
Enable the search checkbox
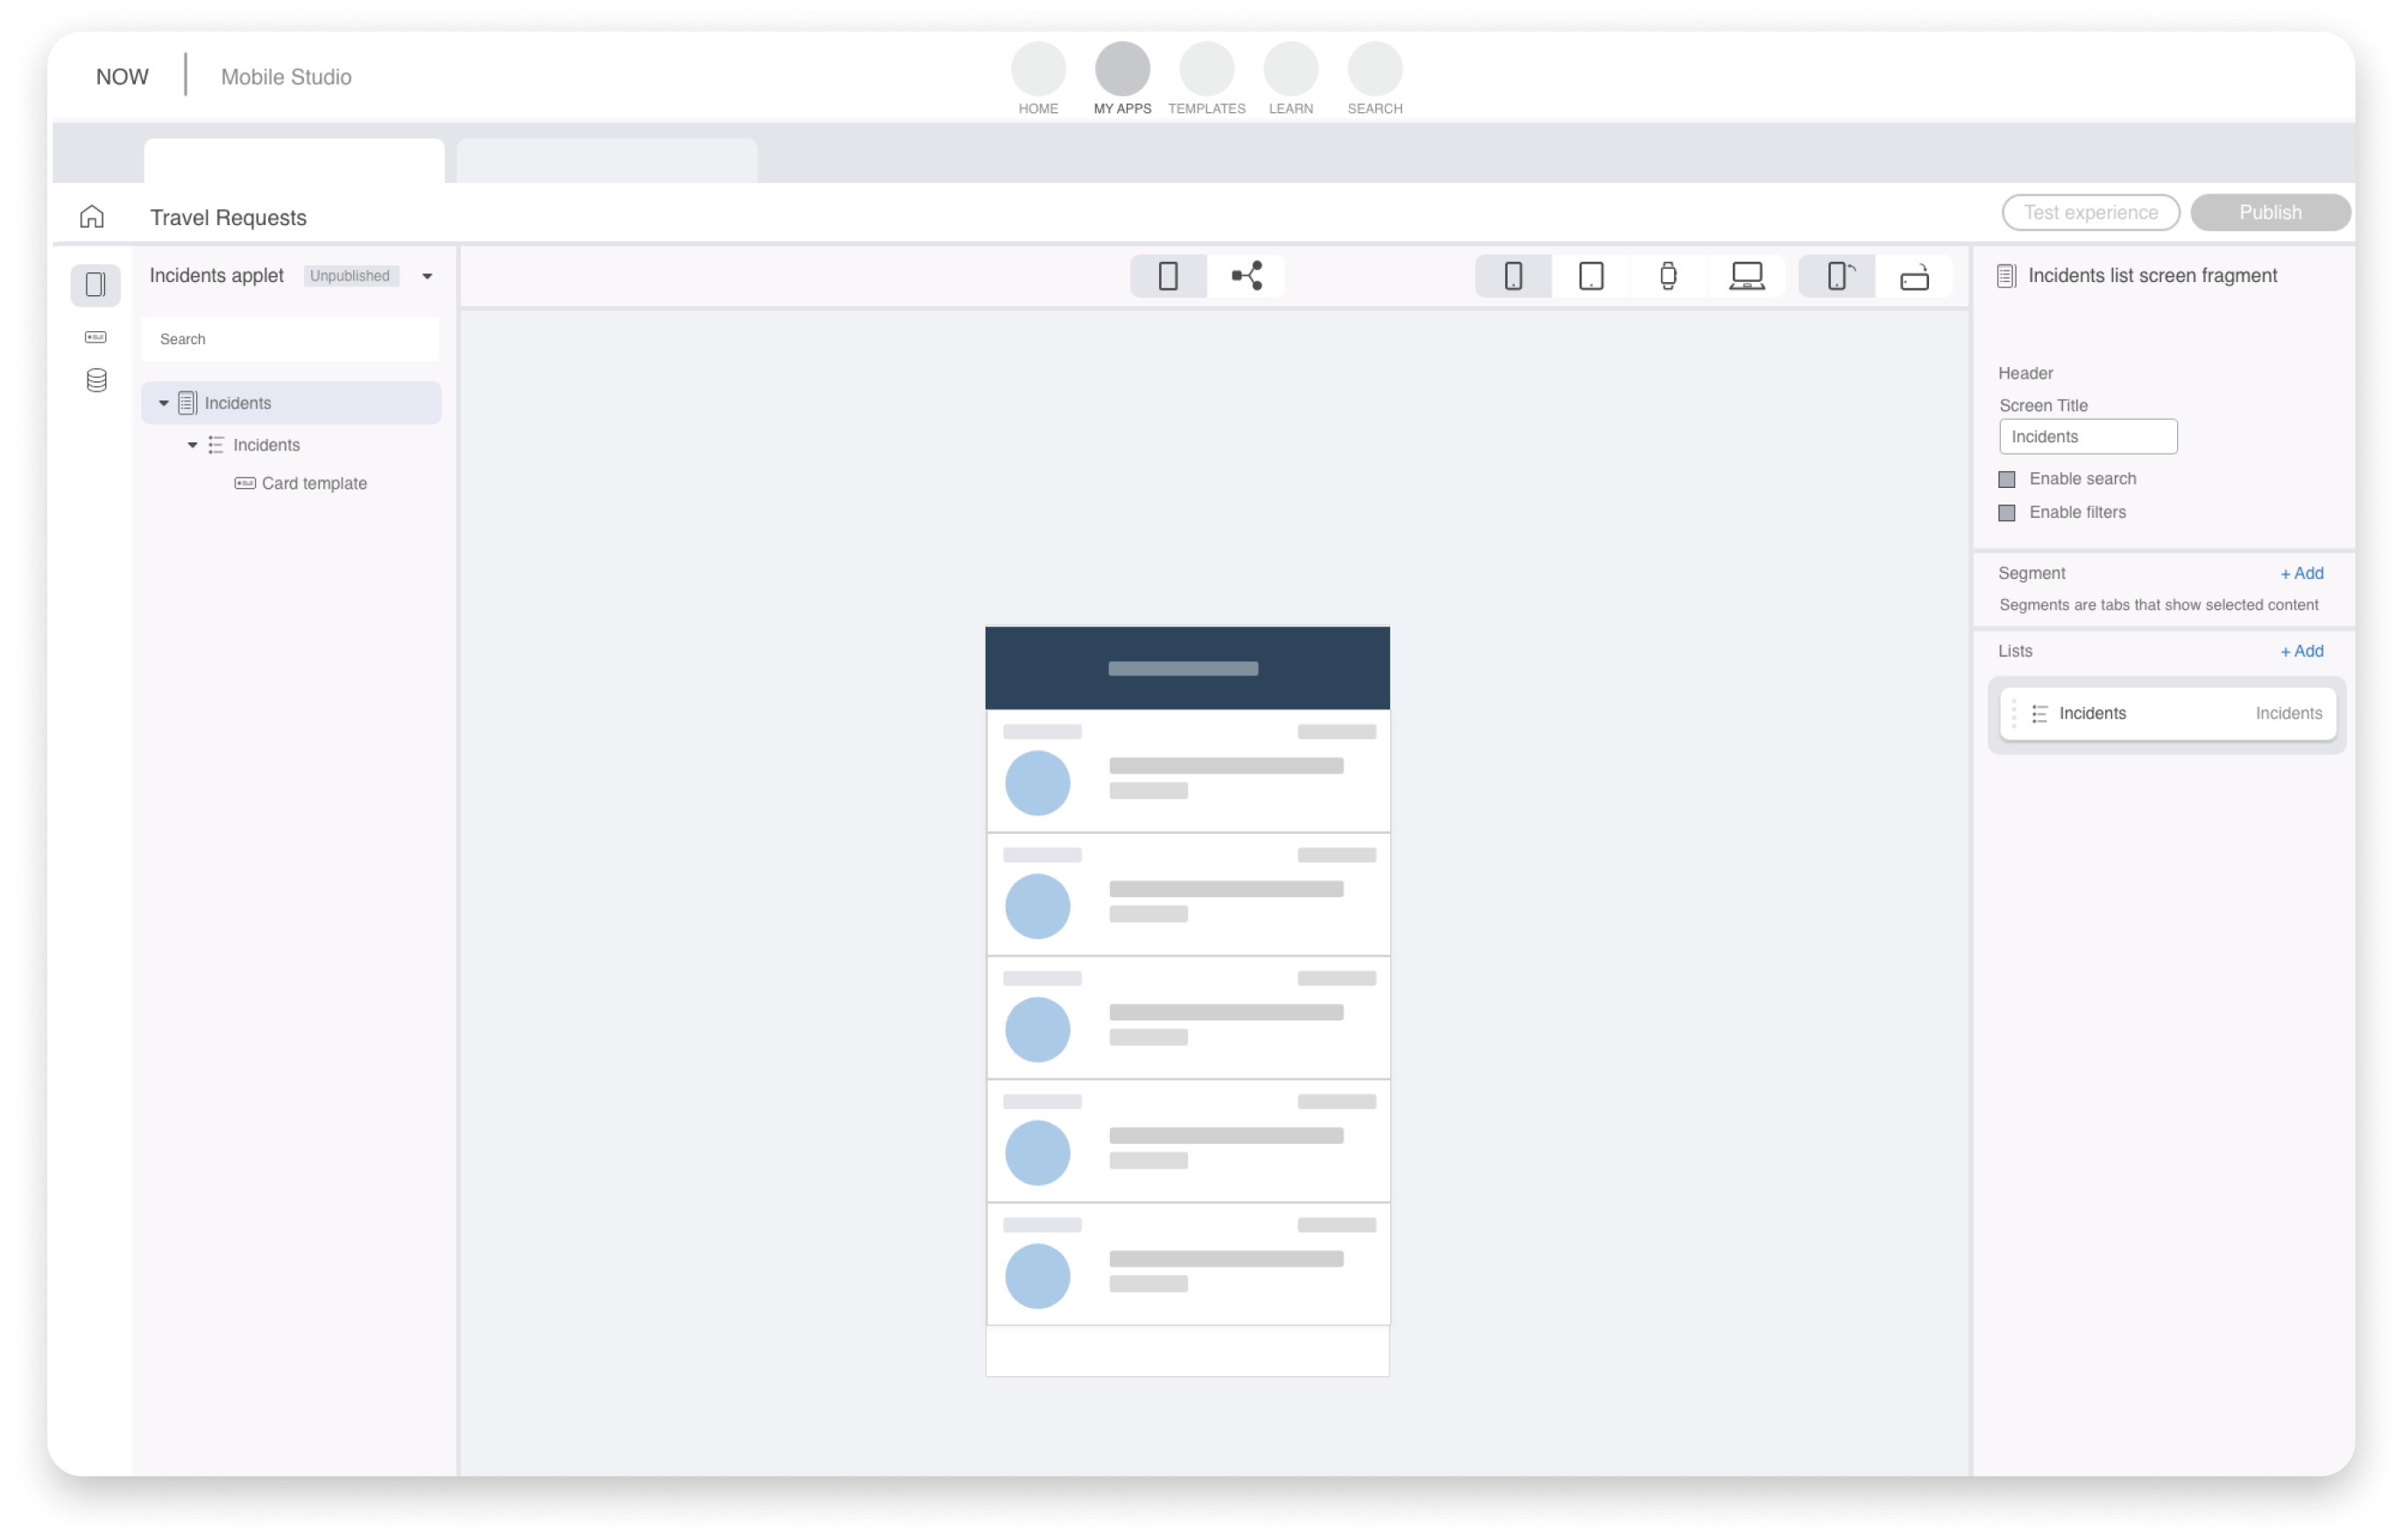pyautogui.click(x=2006, y=479)
